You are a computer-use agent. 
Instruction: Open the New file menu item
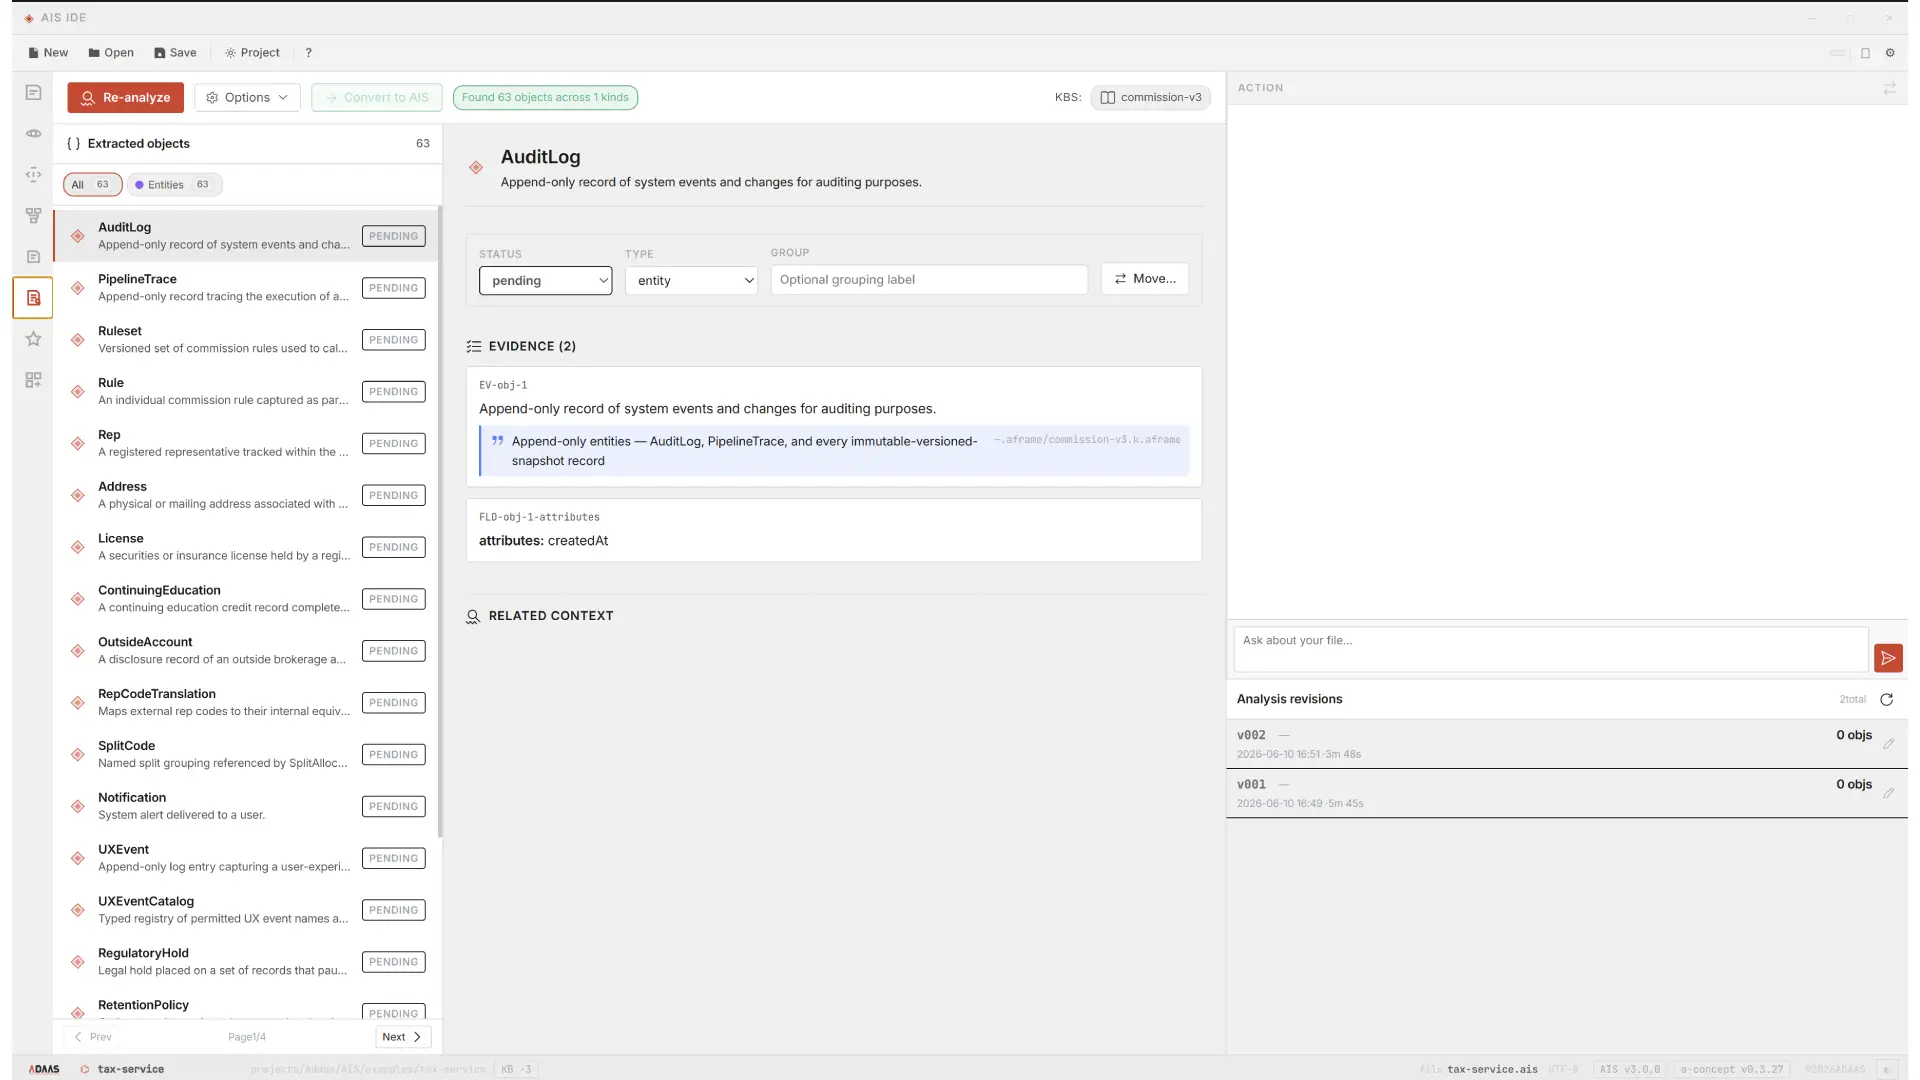pyautogui.click(x=48, y=53)
